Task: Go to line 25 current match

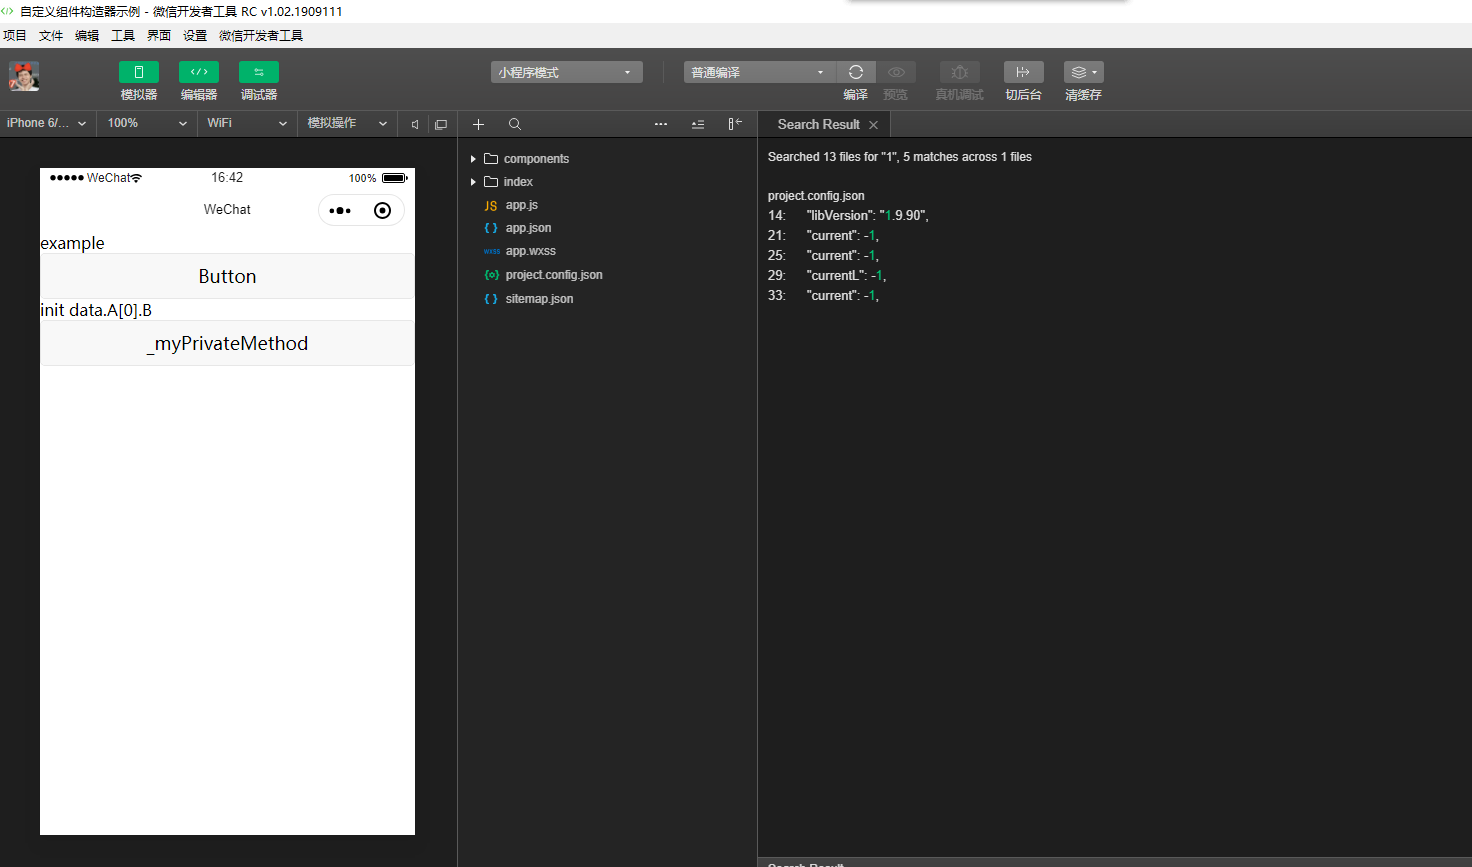Action: pyautogui.click(x=823, y=256)
